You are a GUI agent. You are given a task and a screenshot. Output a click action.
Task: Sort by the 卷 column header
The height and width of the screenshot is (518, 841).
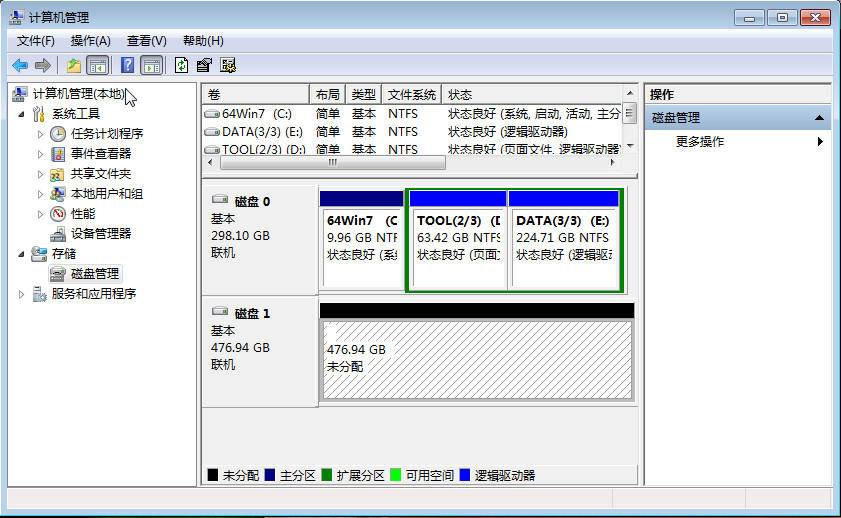[256, 95]
